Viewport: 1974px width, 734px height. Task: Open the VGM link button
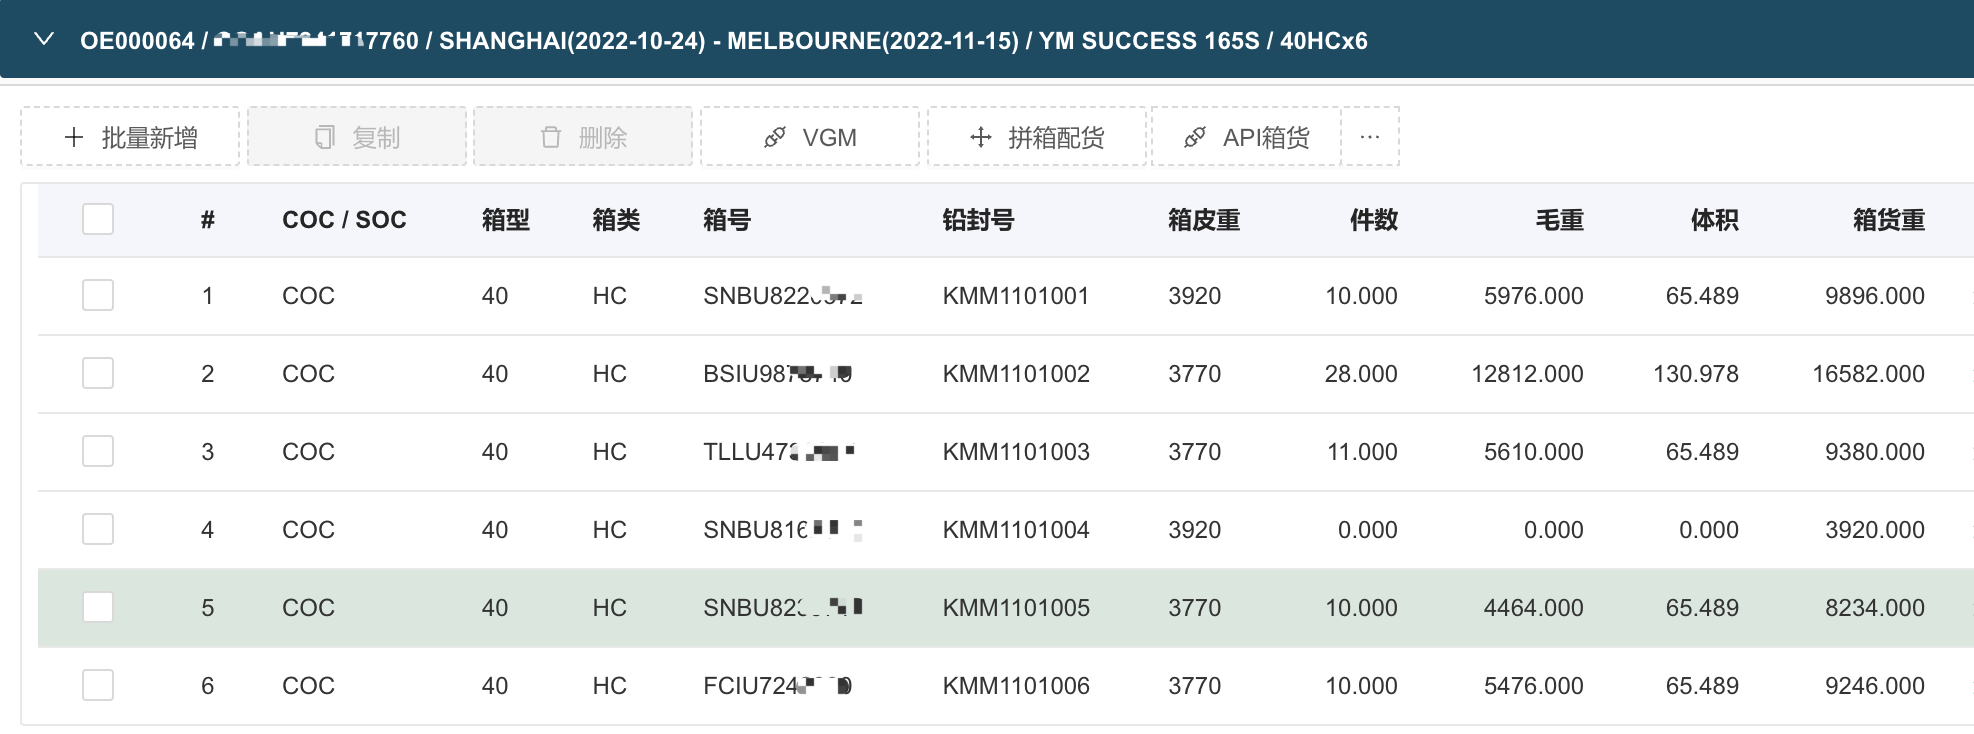pos(810,137)
